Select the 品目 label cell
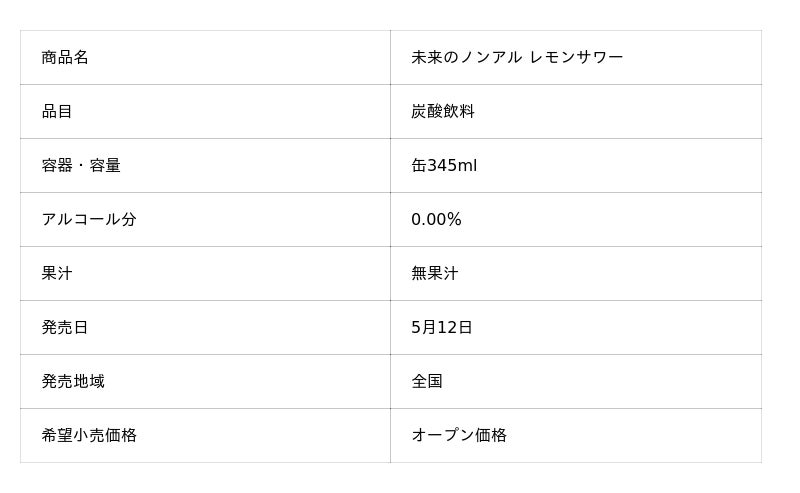The width and height of the screenshot is (800, 493). click(x=57, y=112)
